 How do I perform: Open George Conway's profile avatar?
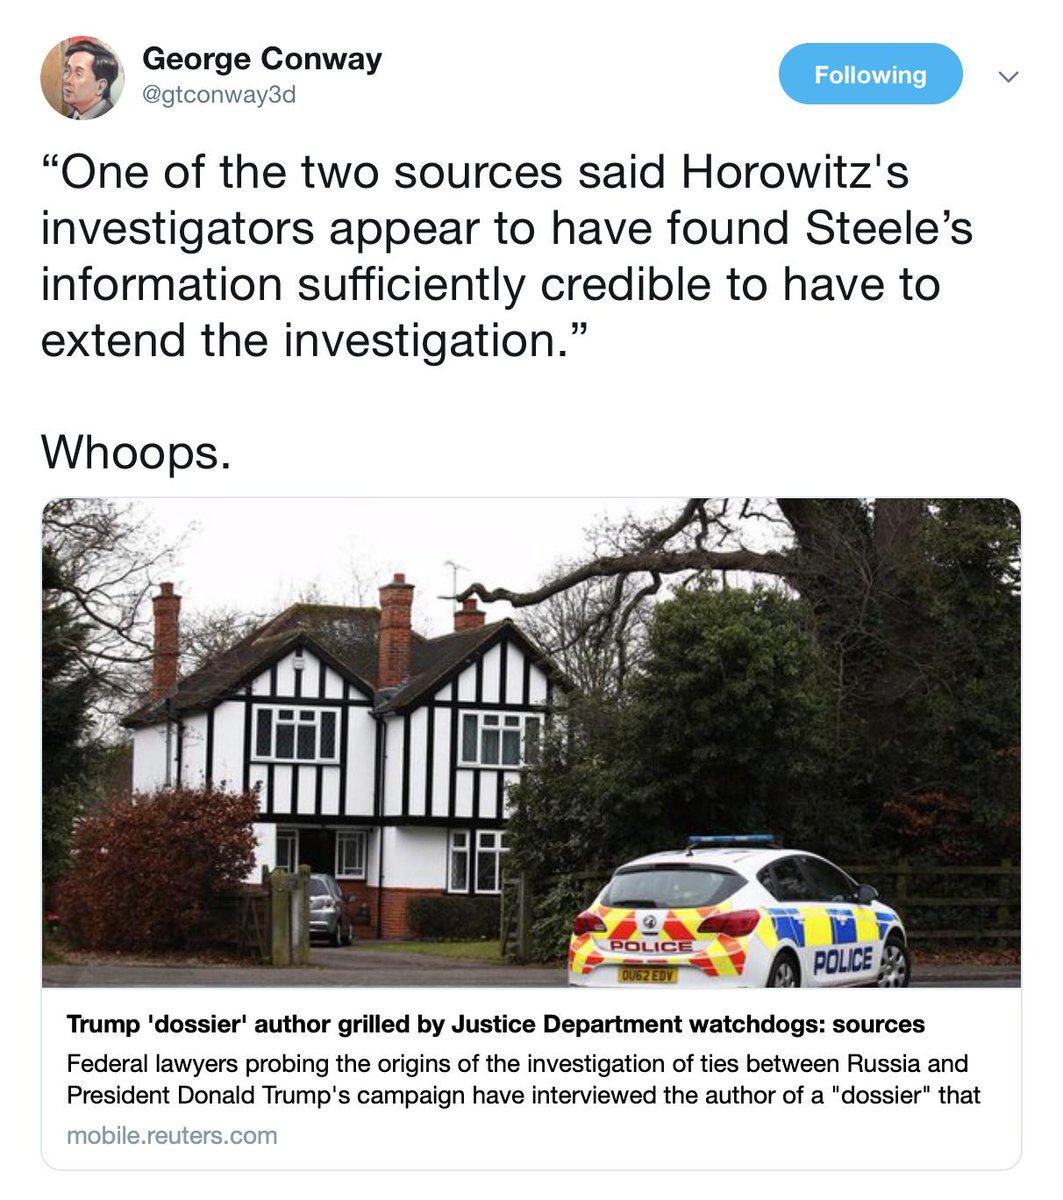82,79
